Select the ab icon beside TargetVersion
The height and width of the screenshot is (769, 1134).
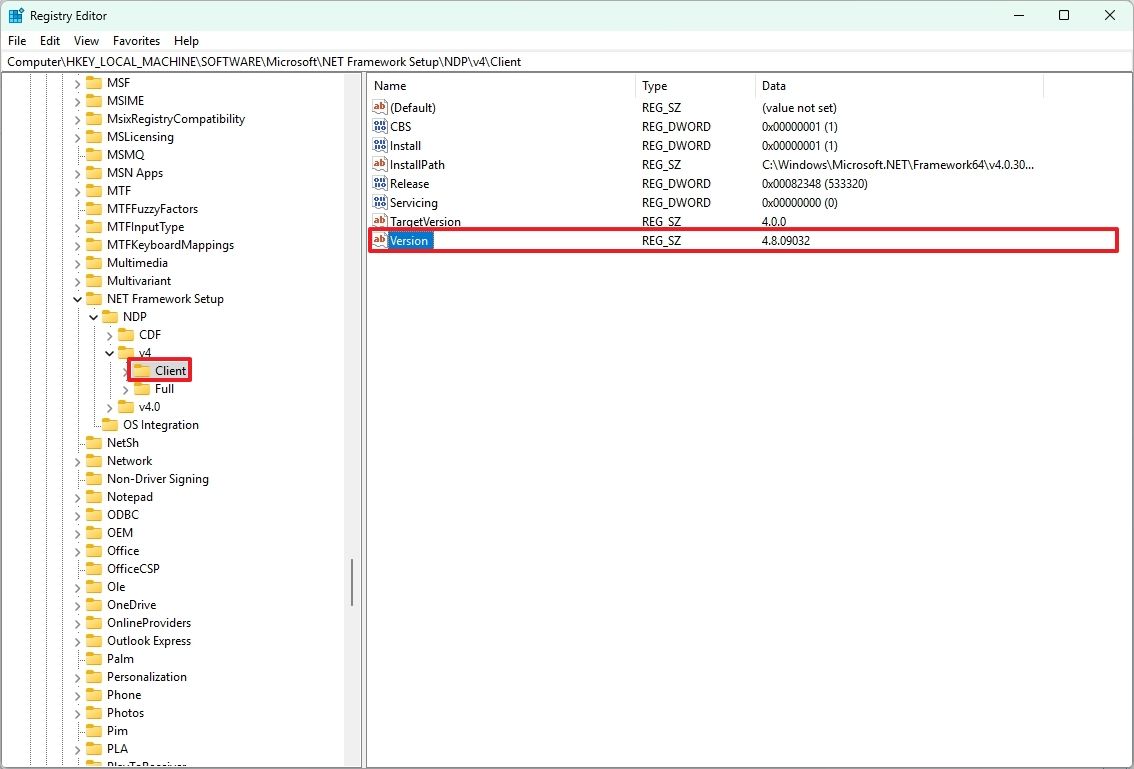pyautogui.click(x=379, y=221)
